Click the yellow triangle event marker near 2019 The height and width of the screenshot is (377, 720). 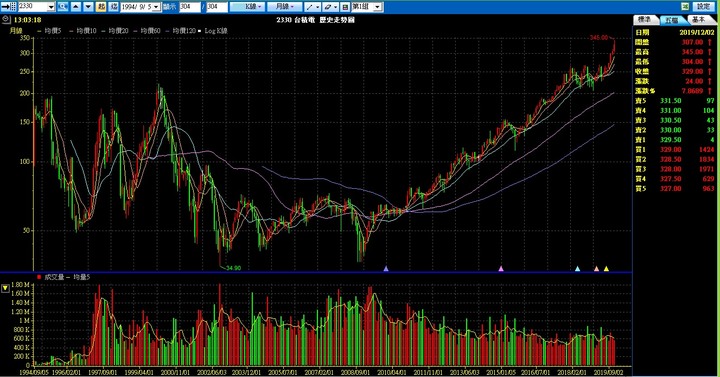pyautogui.click(x=606, y=269)
